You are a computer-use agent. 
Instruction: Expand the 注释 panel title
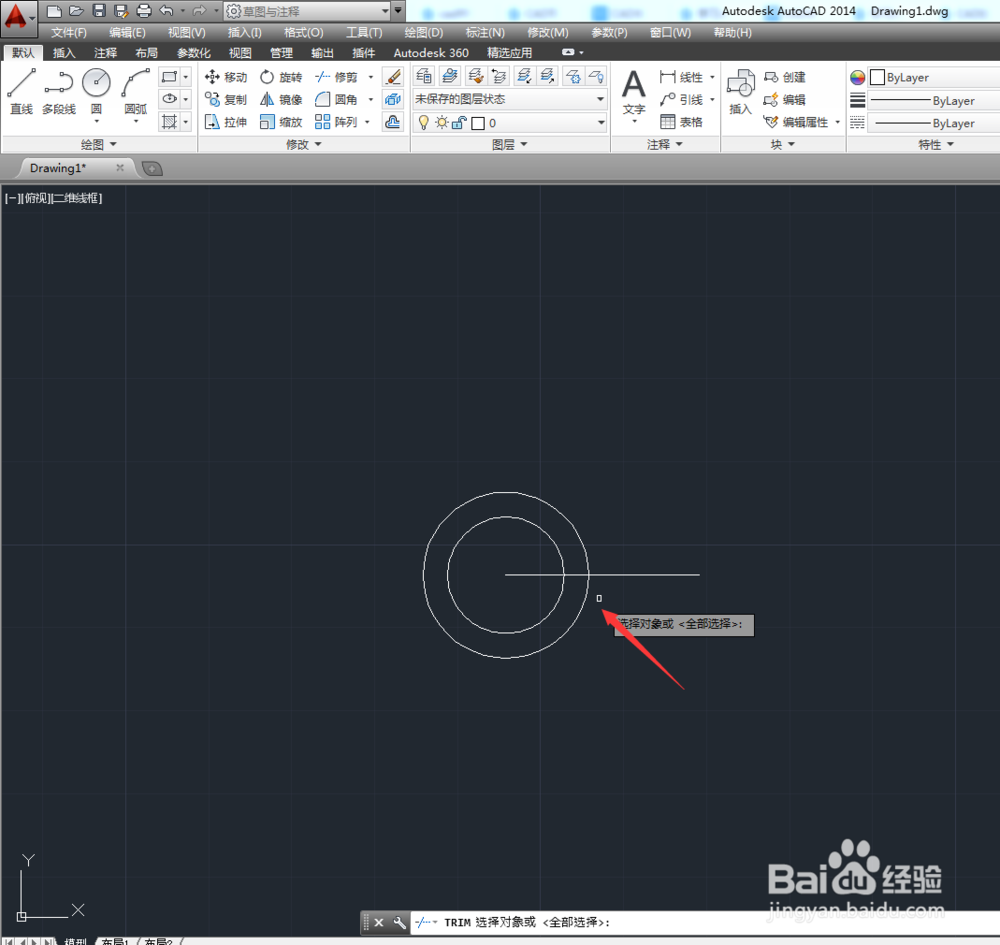point(665,145)
